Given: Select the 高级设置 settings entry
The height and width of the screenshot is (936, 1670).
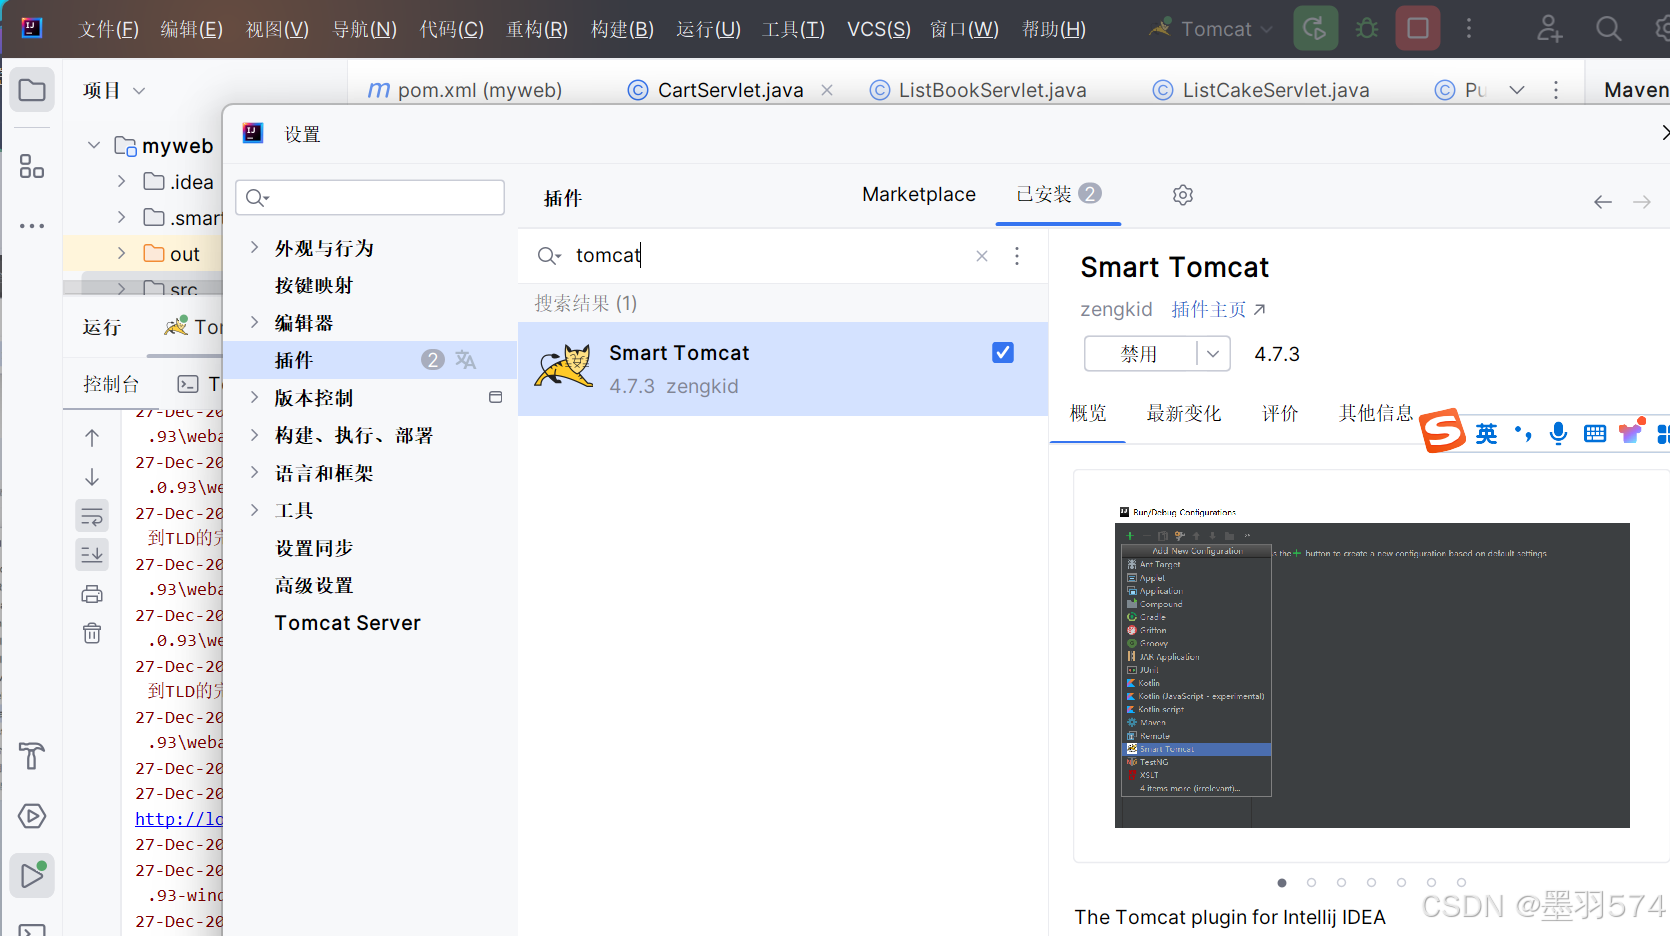Looking at the screenshot, I should point(314,585).
